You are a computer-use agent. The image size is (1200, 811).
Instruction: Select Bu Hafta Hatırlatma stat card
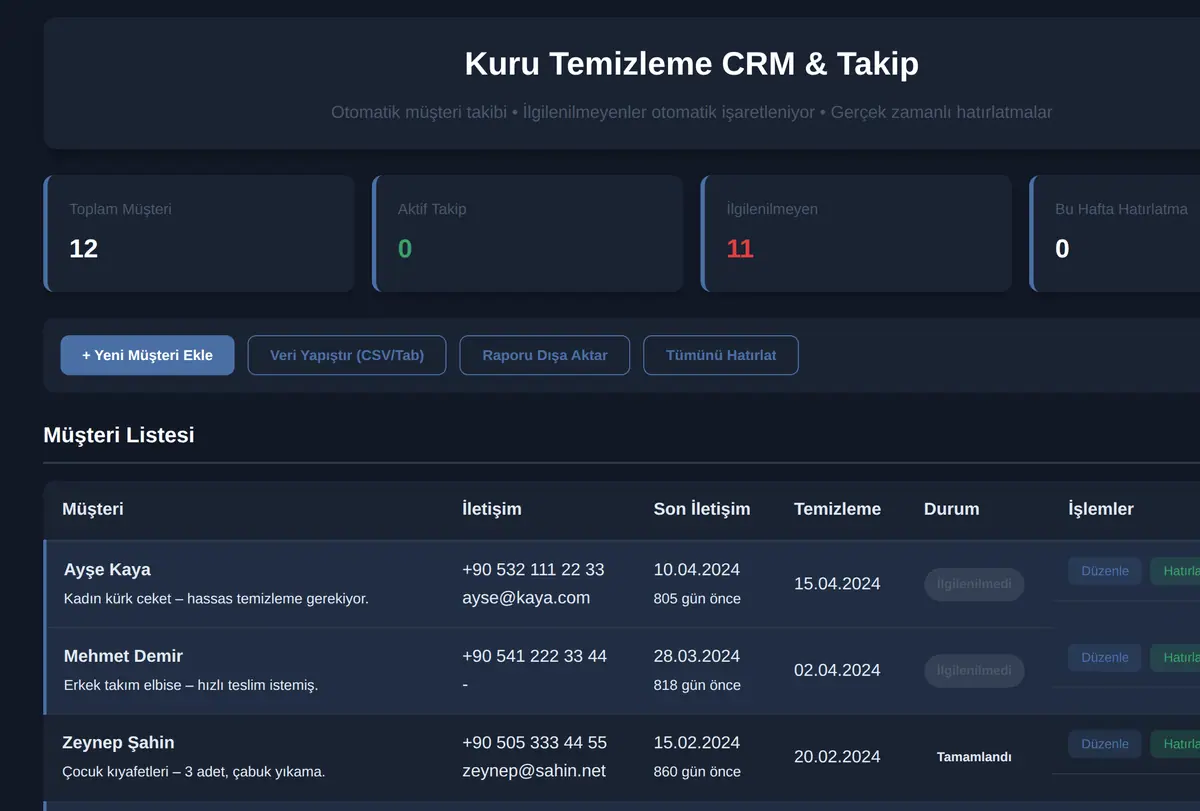coord(1115,234)
